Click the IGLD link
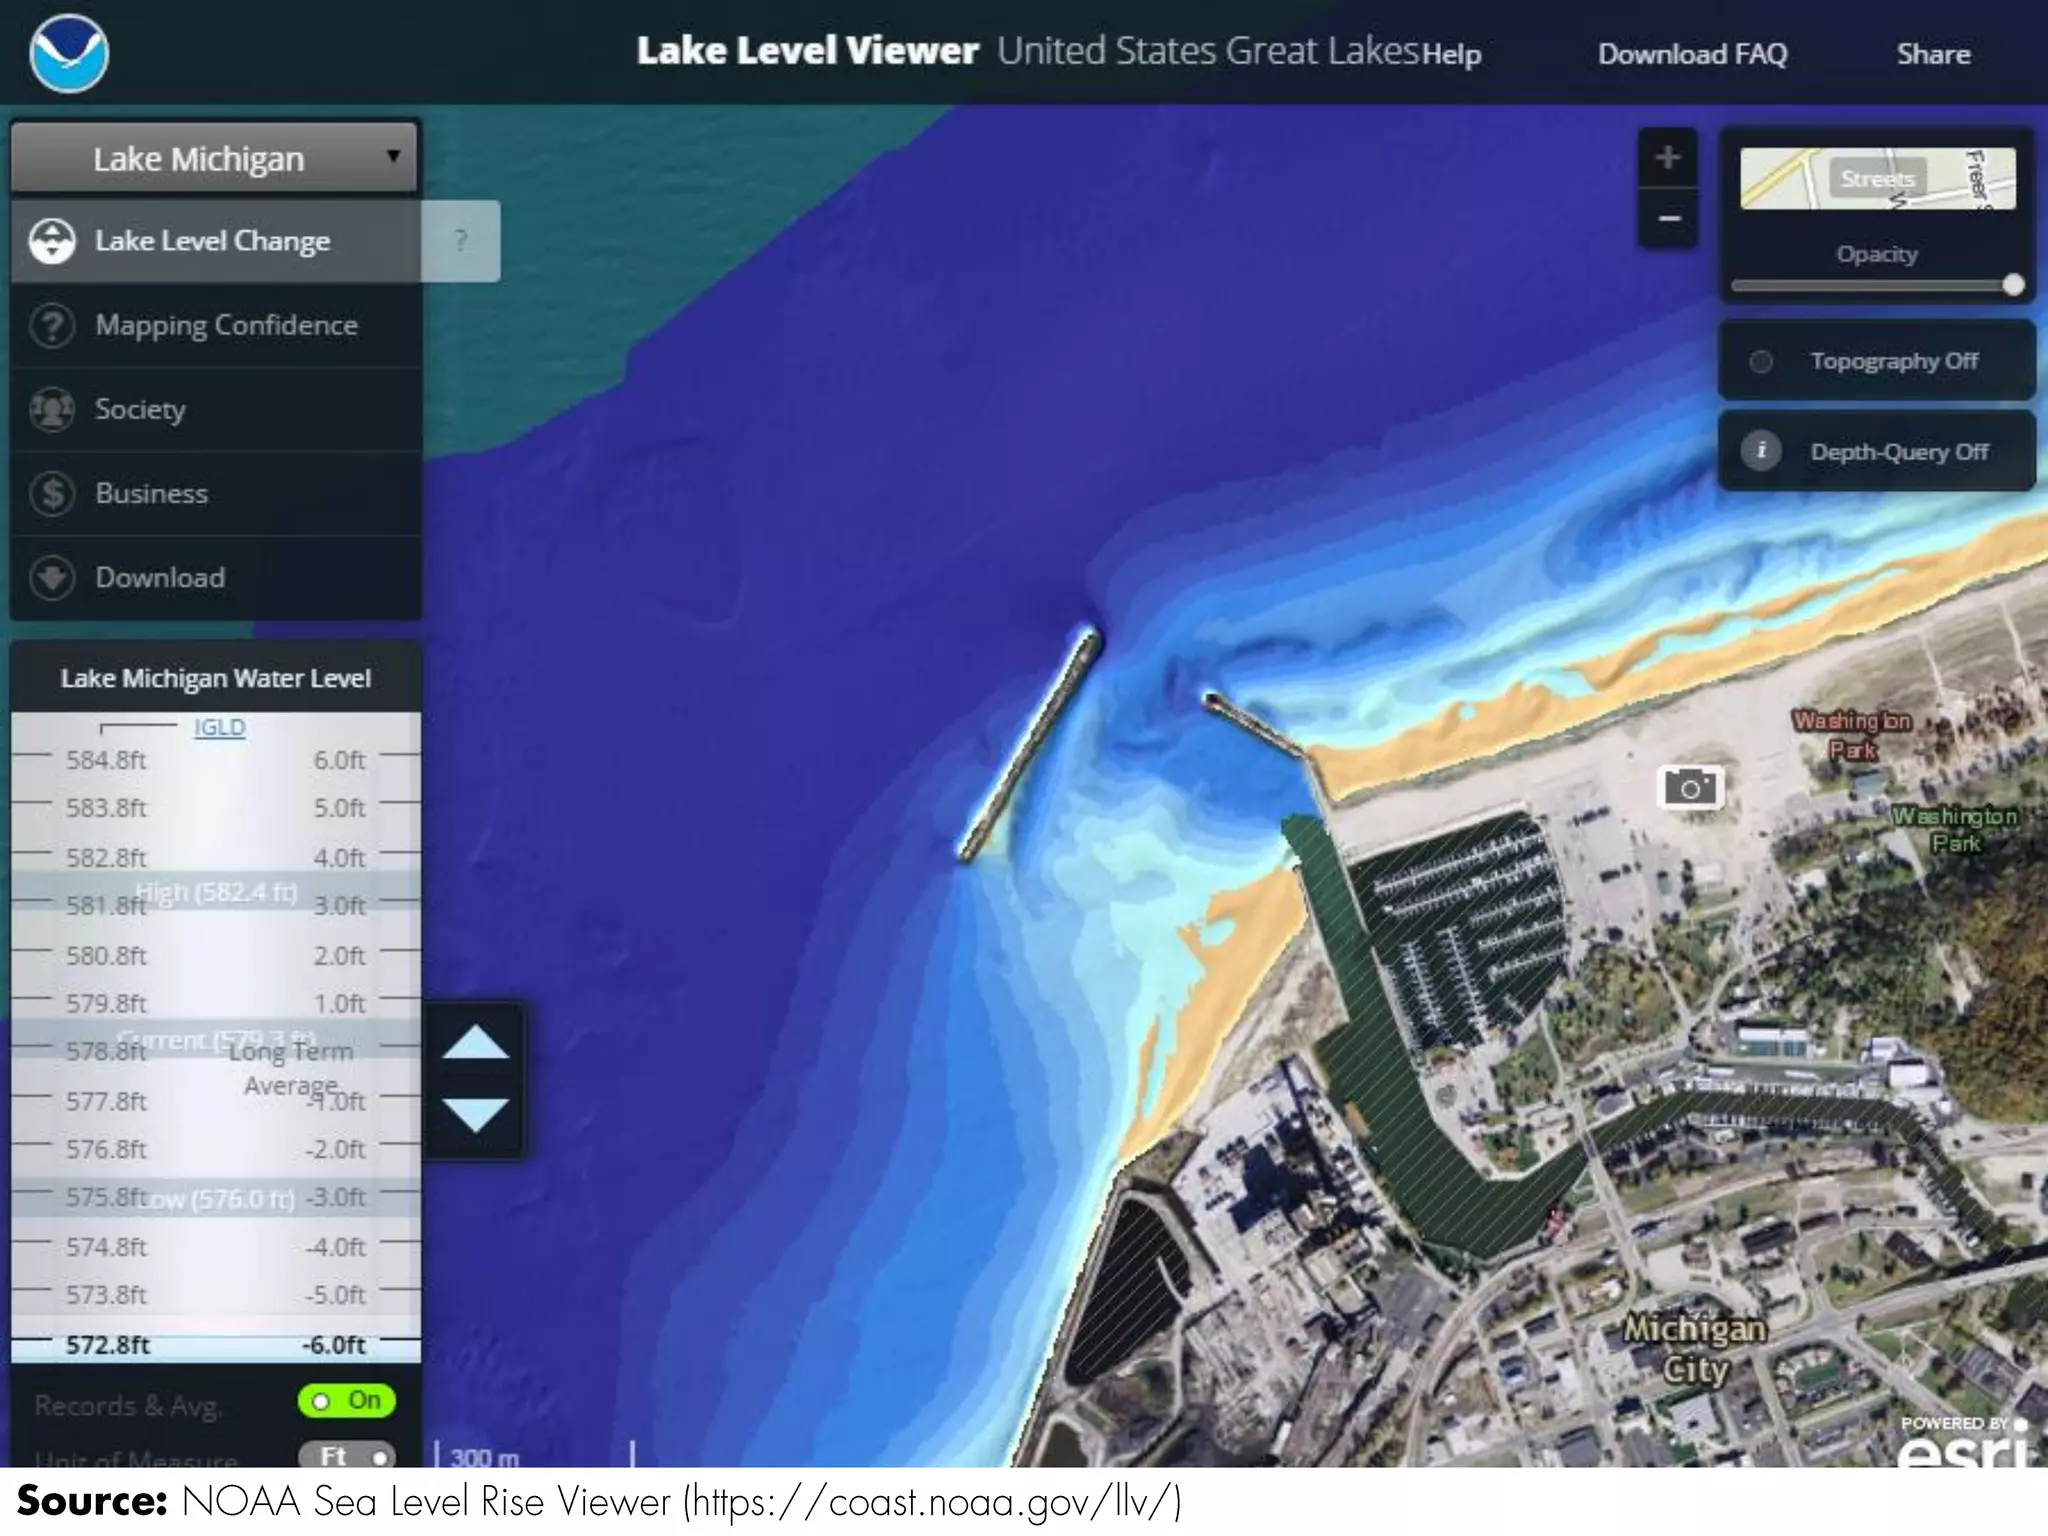Image resolution: width=2048 pixels, height=1536 pixels. [219, 727]
